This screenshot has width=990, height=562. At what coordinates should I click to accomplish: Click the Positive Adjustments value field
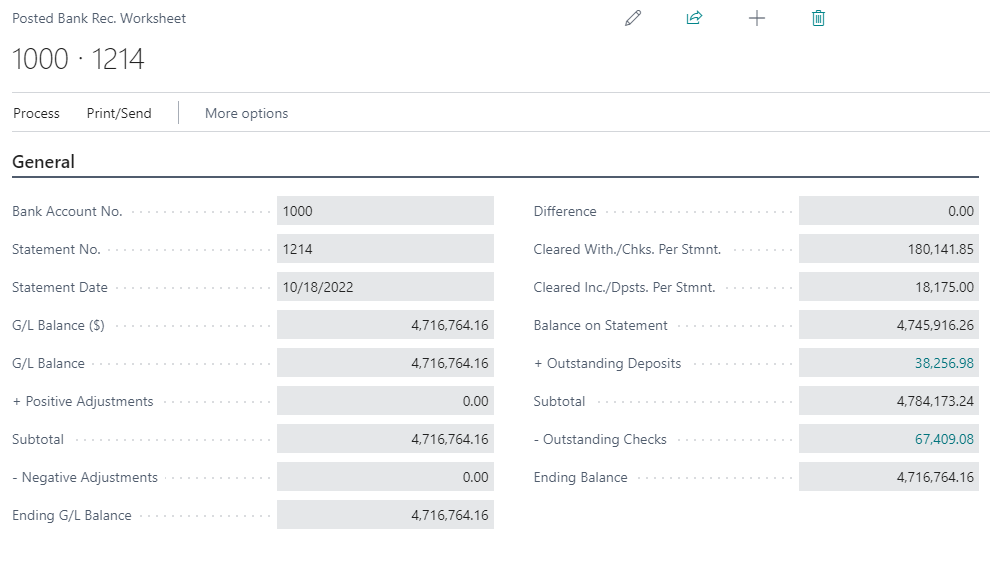point(385,401)
